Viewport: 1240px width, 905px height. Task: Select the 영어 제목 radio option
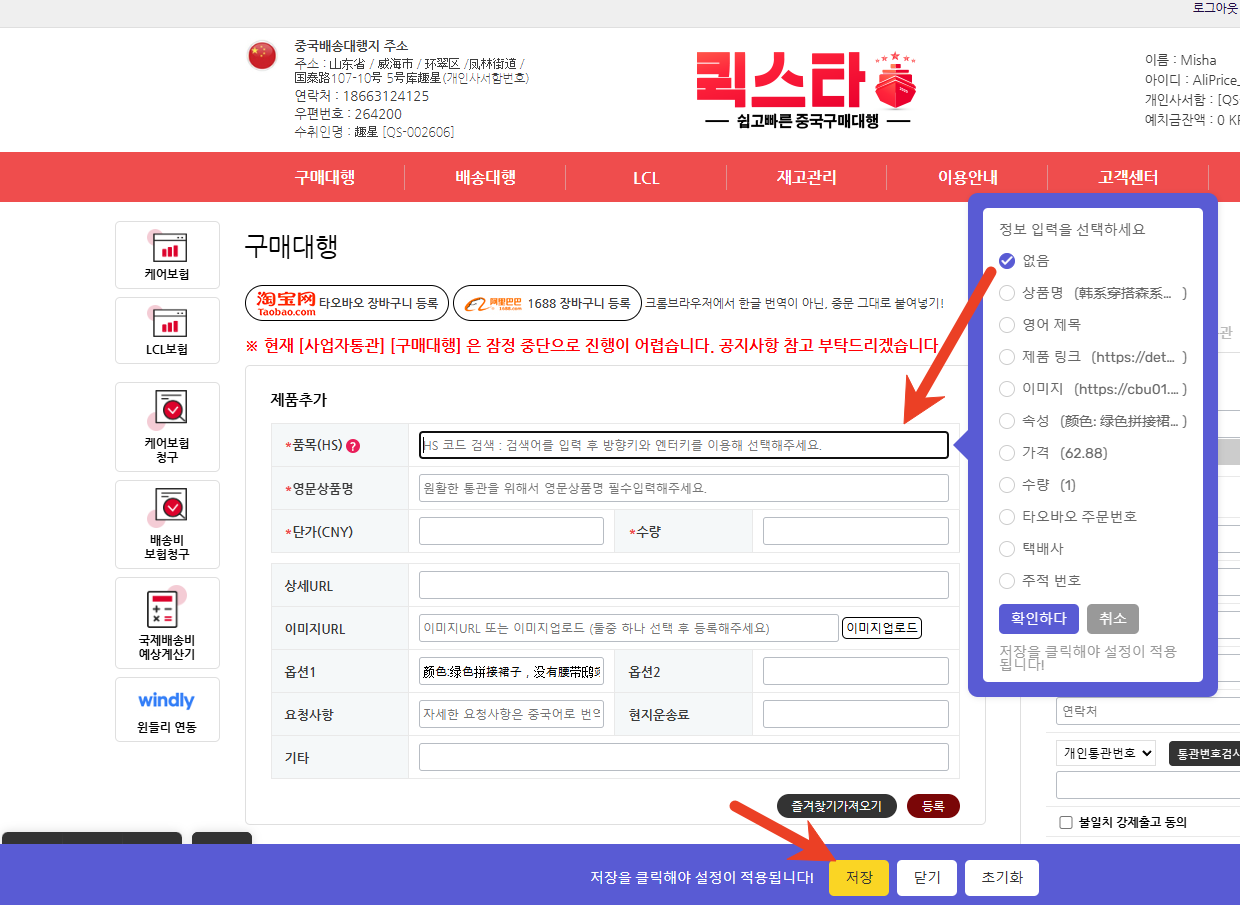tap(1008, 325)
